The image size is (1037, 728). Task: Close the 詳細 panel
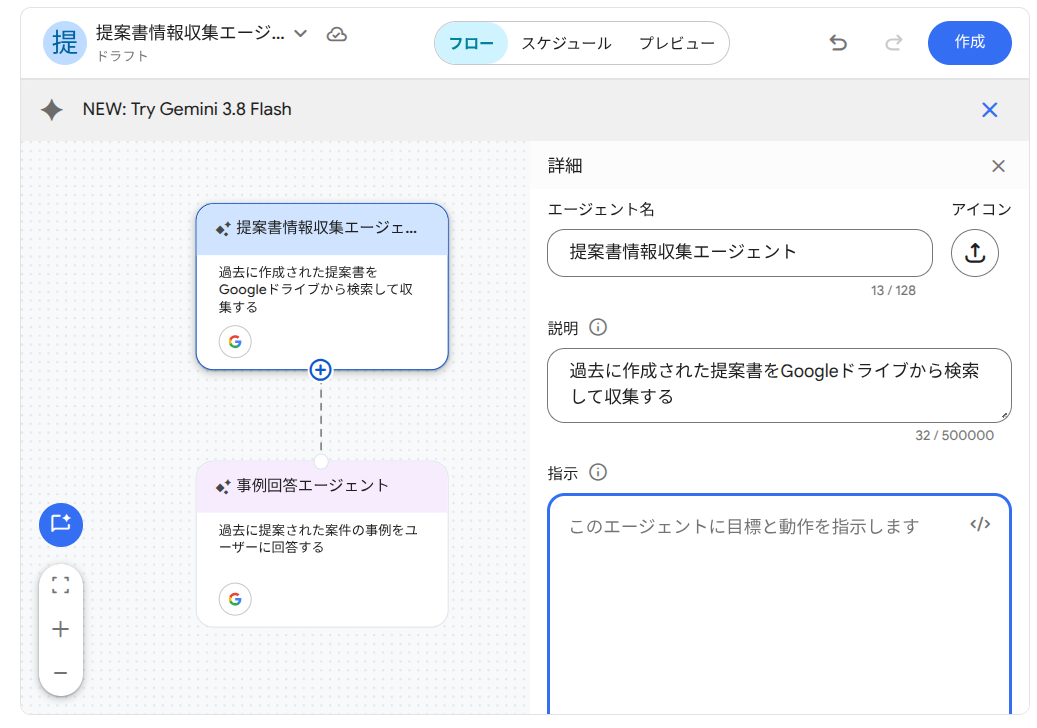point(999,166)
